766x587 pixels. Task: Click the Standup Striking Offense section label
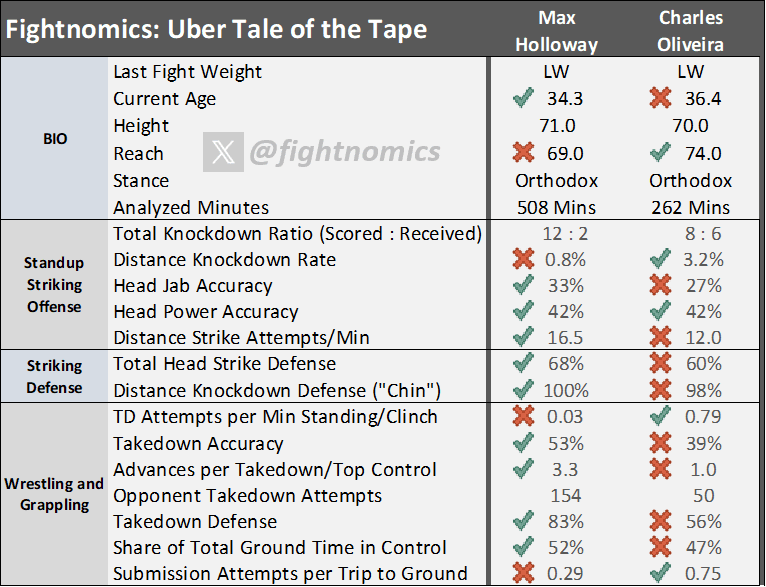(x=55, y=284)
